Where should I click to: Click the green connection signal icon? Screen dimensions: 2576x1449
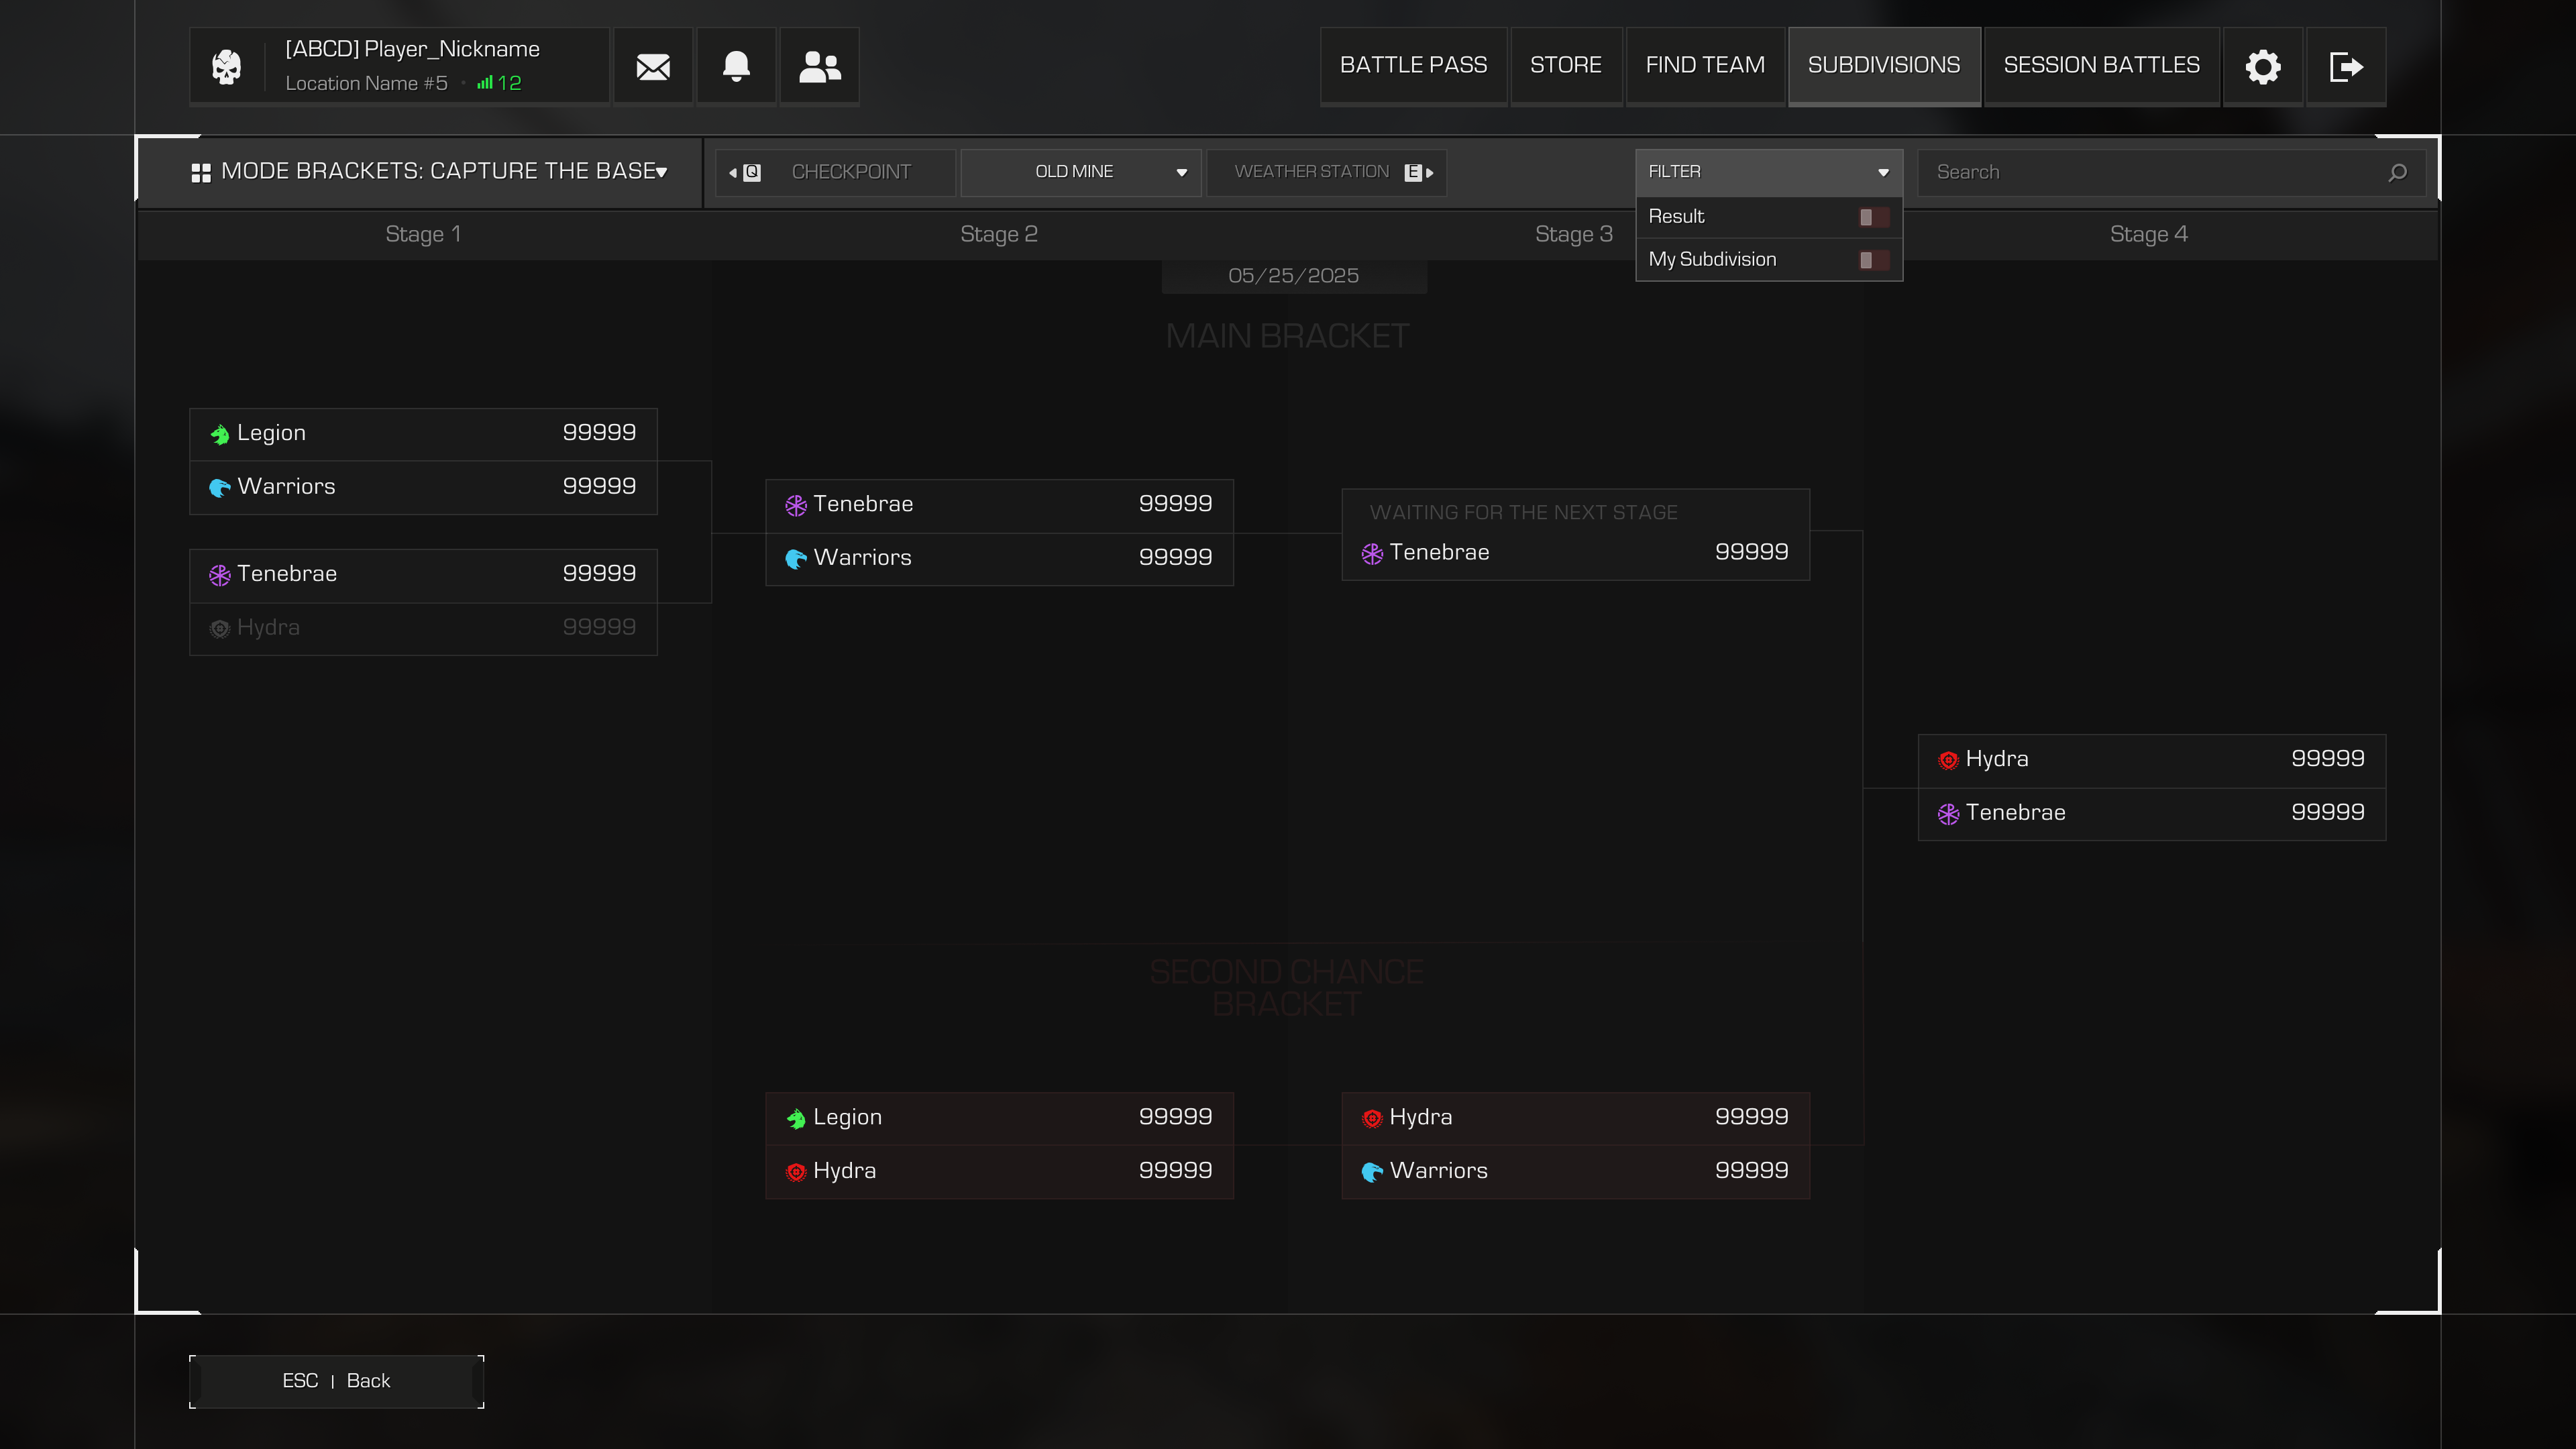(x=484, y=83)
